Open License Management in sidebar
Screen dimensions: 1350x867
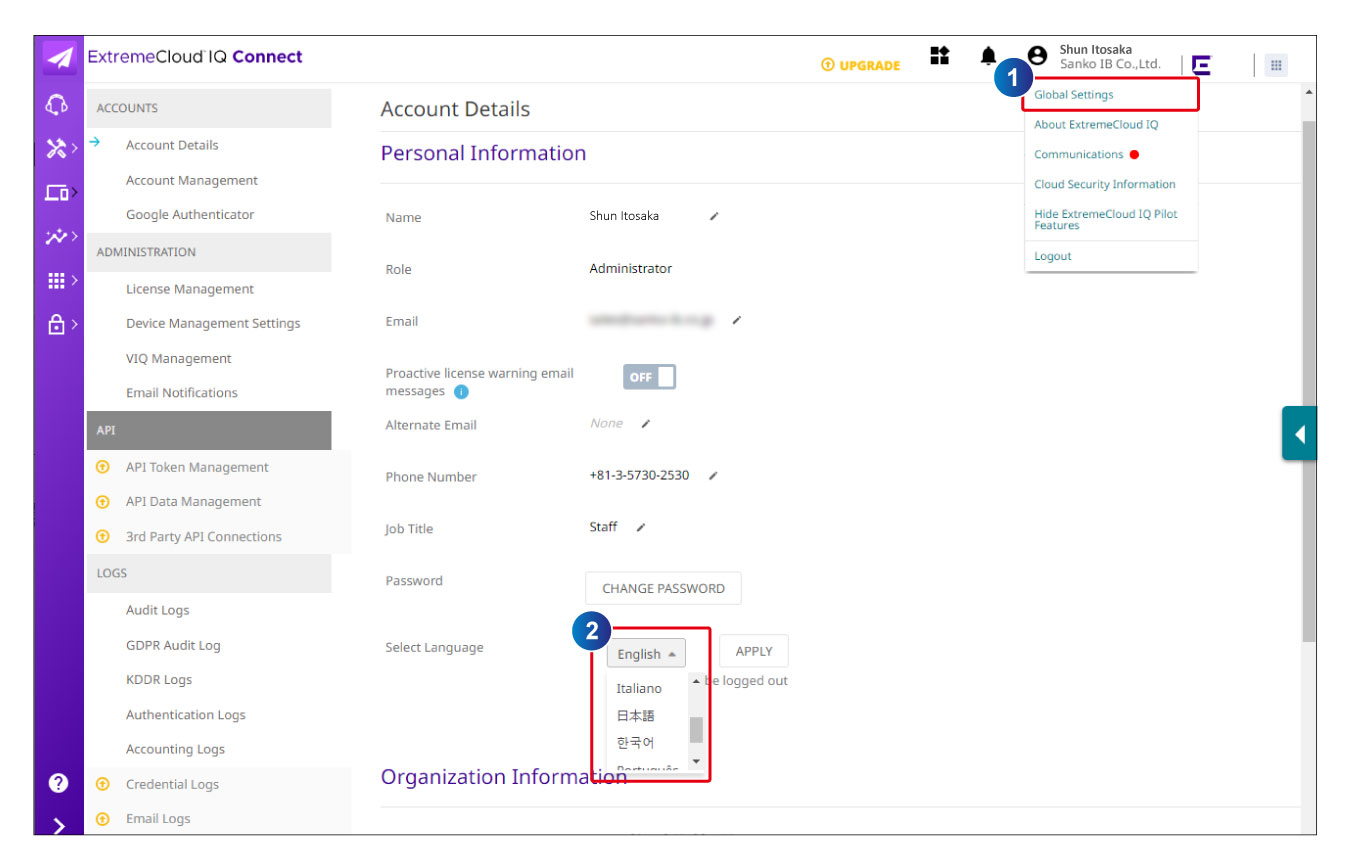(190, 289)
